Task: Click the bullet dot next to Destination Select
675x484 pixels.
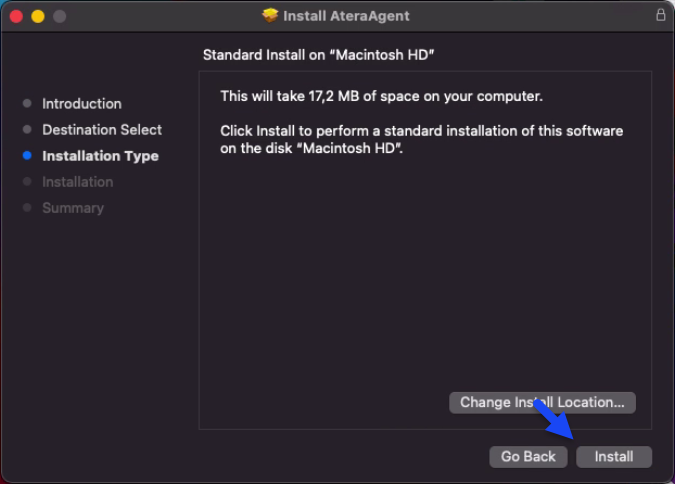Action: [x=27, y=130]
